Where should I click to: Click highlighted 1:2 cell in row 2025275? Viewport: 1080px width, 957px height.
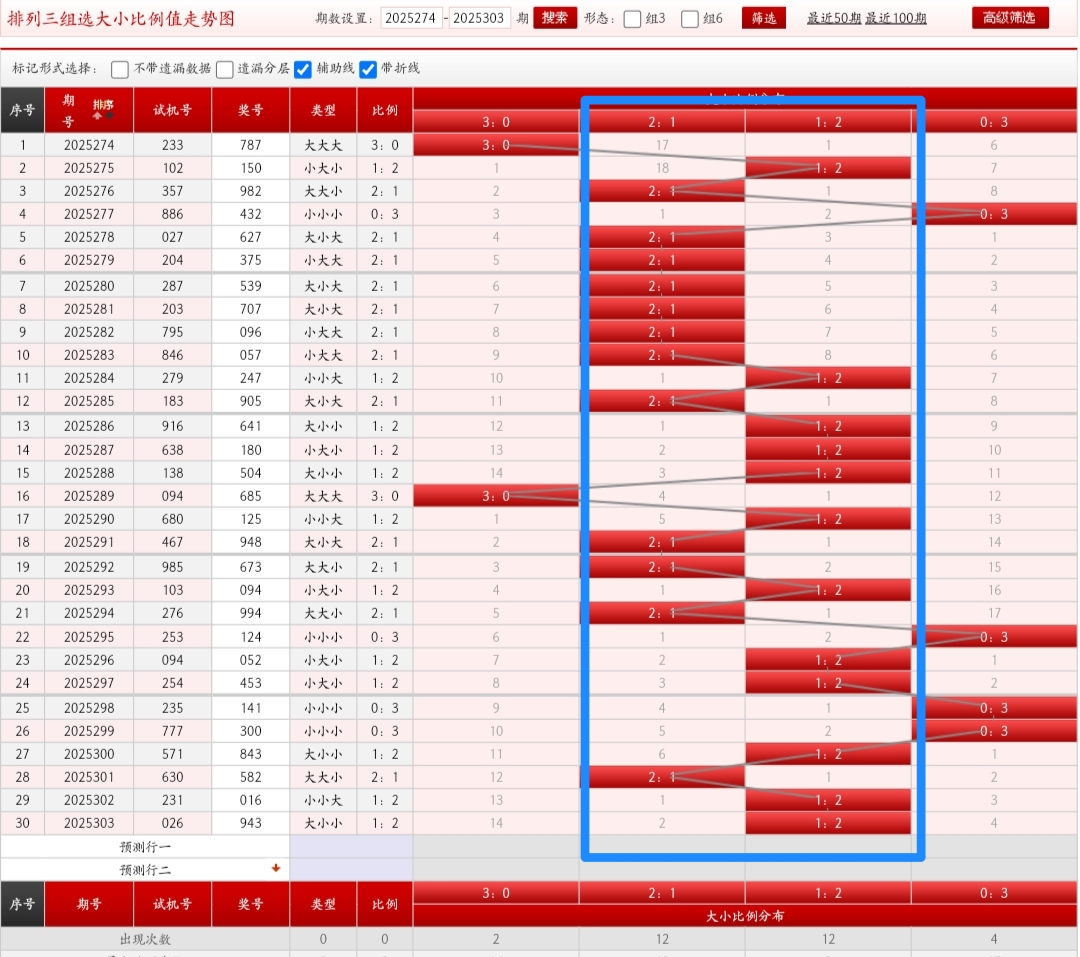tap(828, 168)
